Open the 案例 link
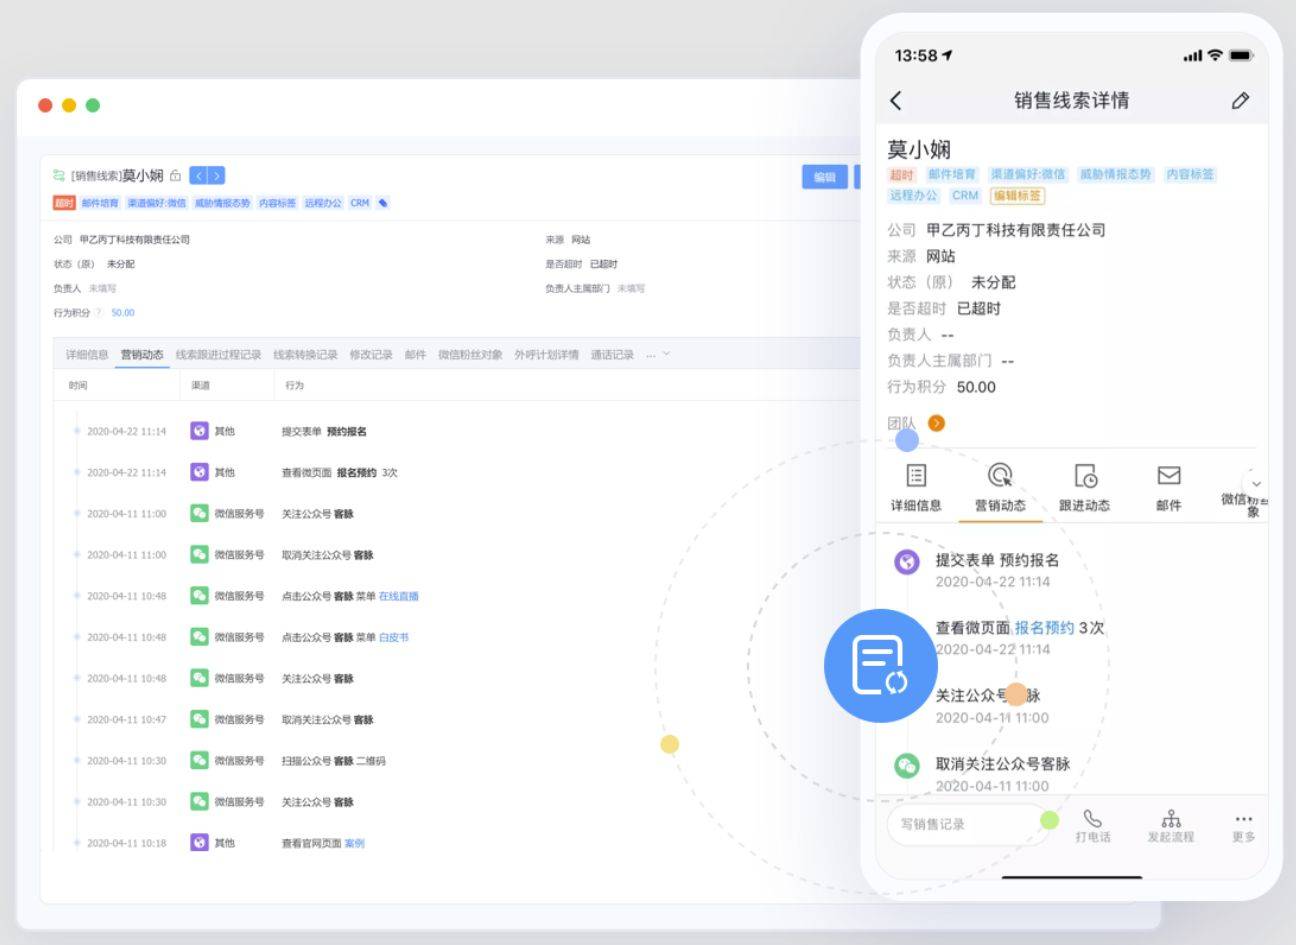This screenshot has height=945, width=1296. tap(354, 843)
